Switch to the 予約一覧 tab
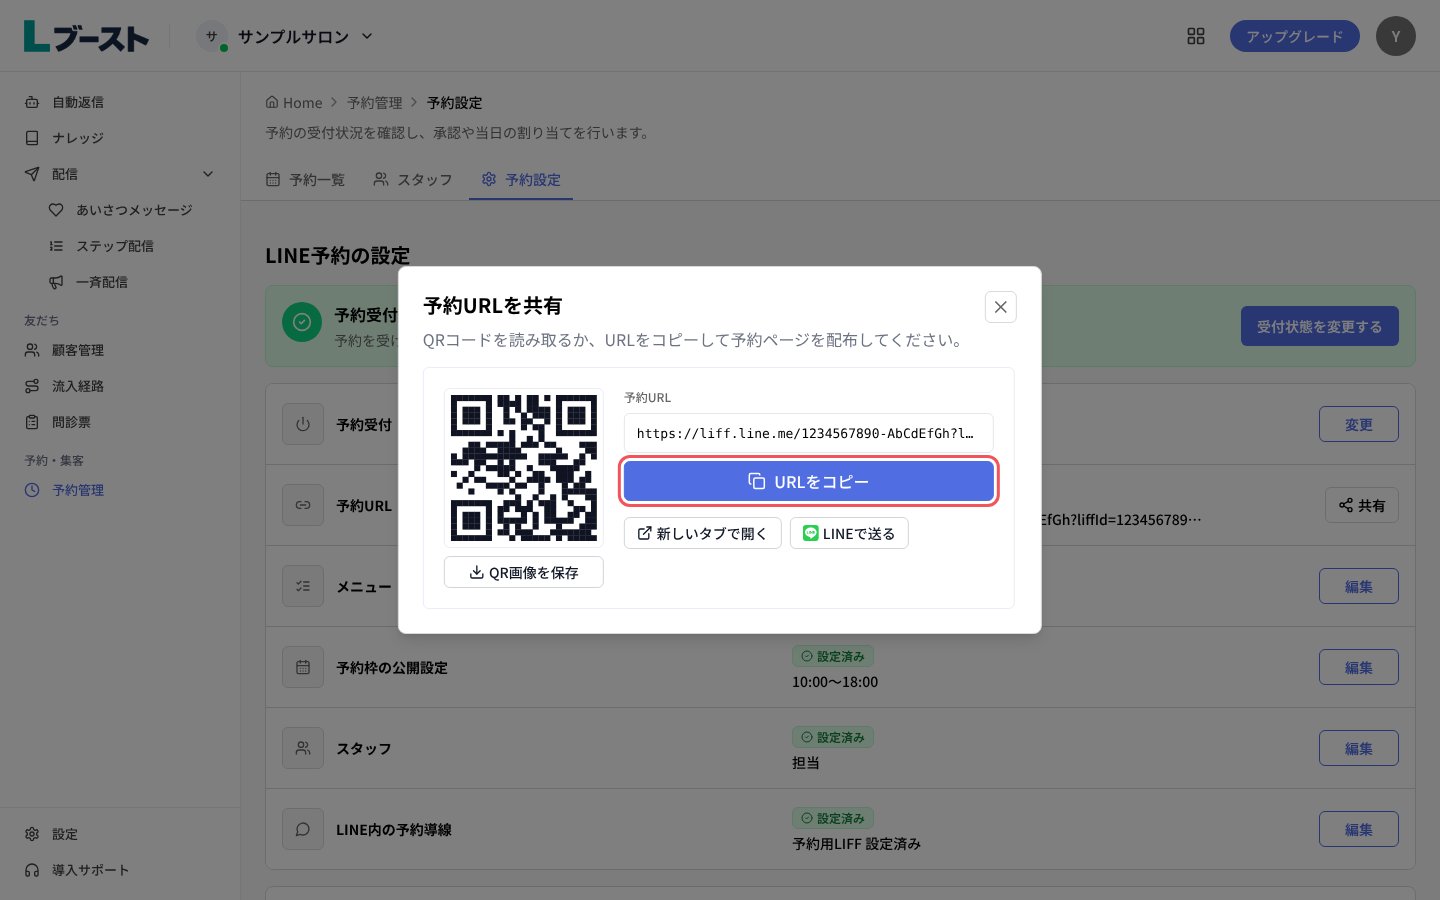This screenshot has width=1440, height=900. click(x=305, y=180)
